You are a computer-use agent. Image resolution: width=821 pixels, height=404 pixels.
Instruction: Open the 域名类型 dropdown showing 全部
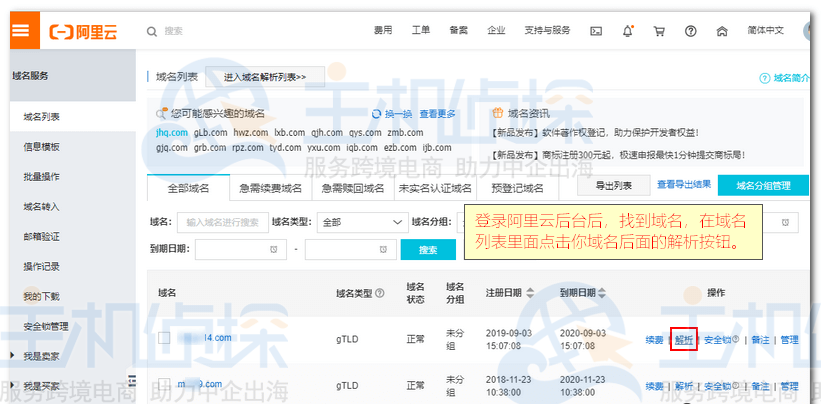click(x=362, y=222)
